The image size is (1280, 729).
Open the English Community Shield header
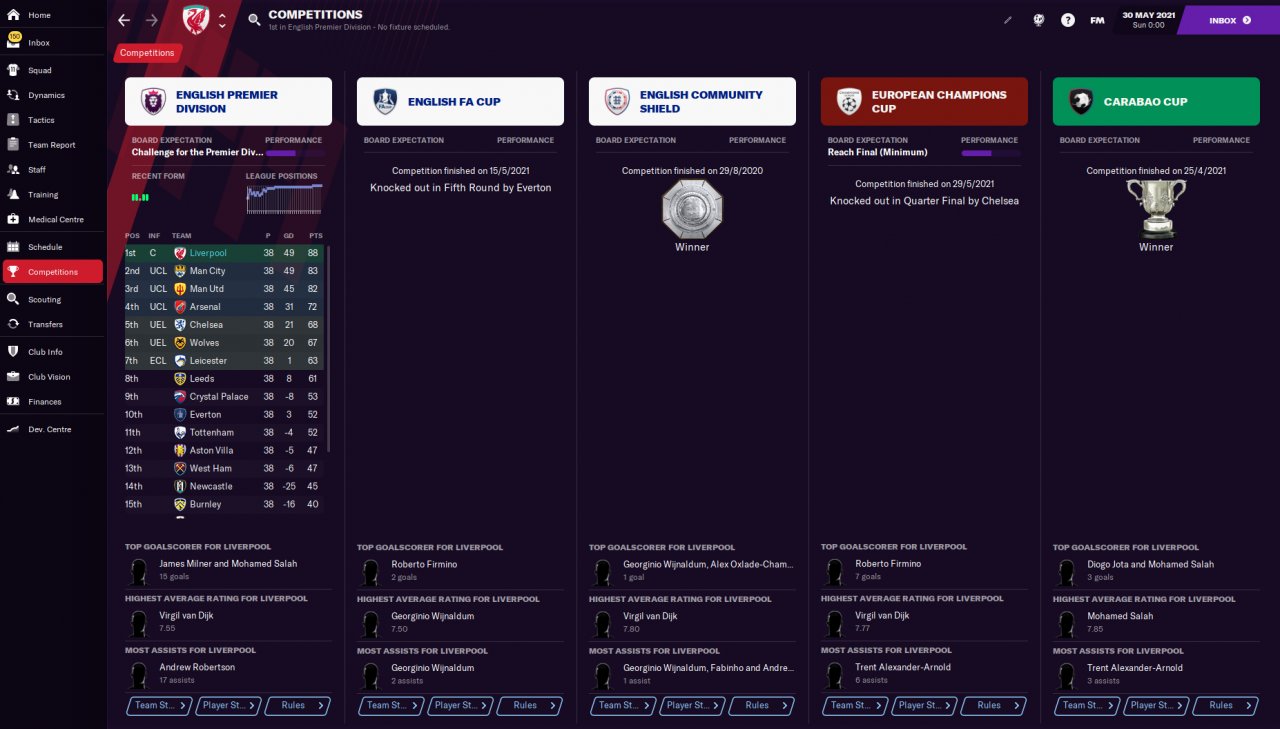pyautogui.click(x=692, y=101)
